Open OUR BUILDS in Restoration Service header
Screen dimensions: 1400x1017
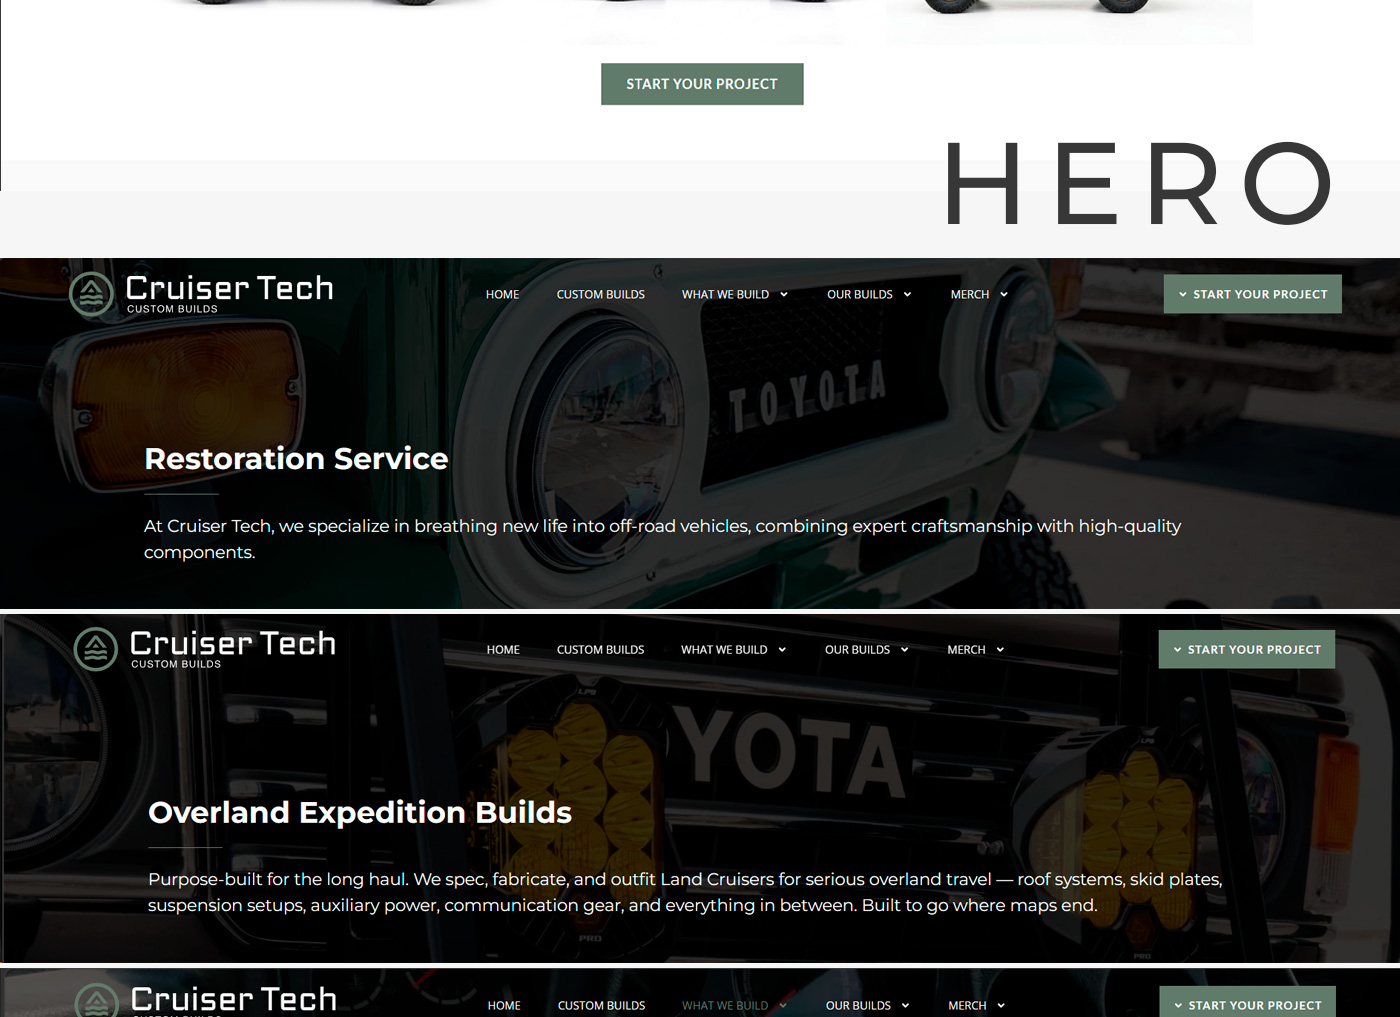point(860,294)
